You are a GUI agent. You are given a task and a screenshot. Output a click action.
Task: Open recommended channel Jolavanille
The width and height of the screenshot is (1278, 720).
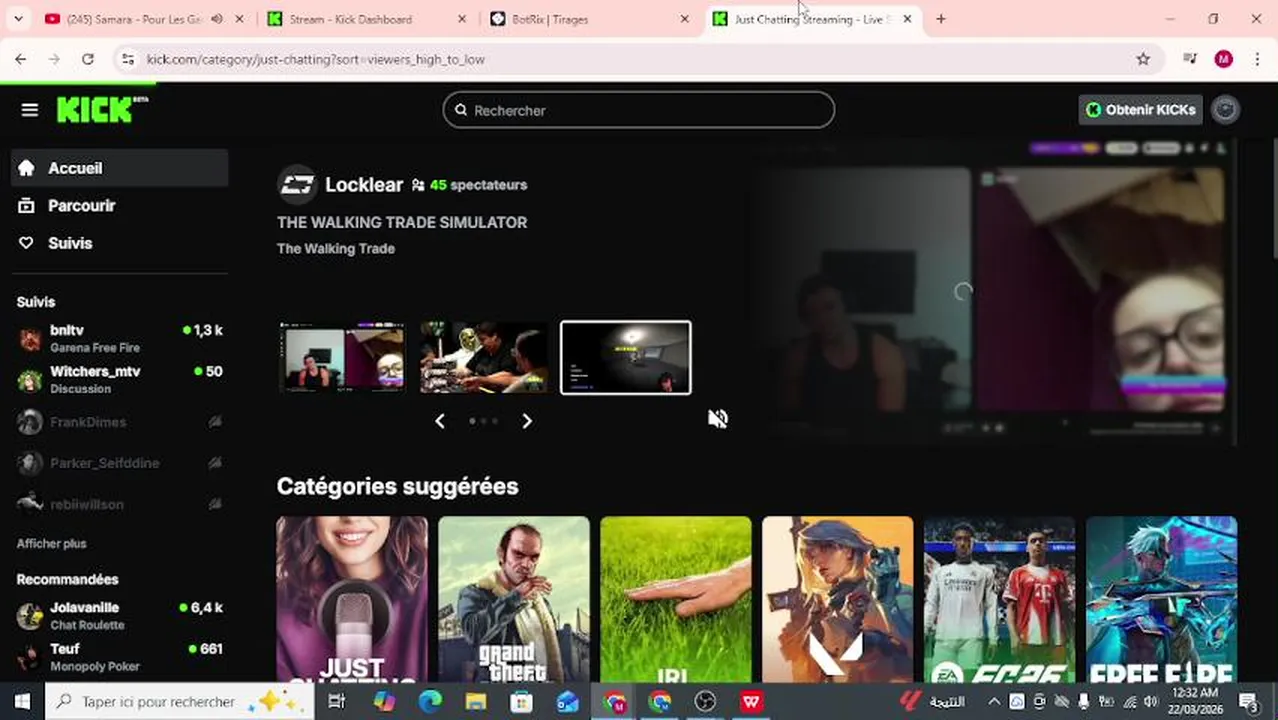pos(120,615)
